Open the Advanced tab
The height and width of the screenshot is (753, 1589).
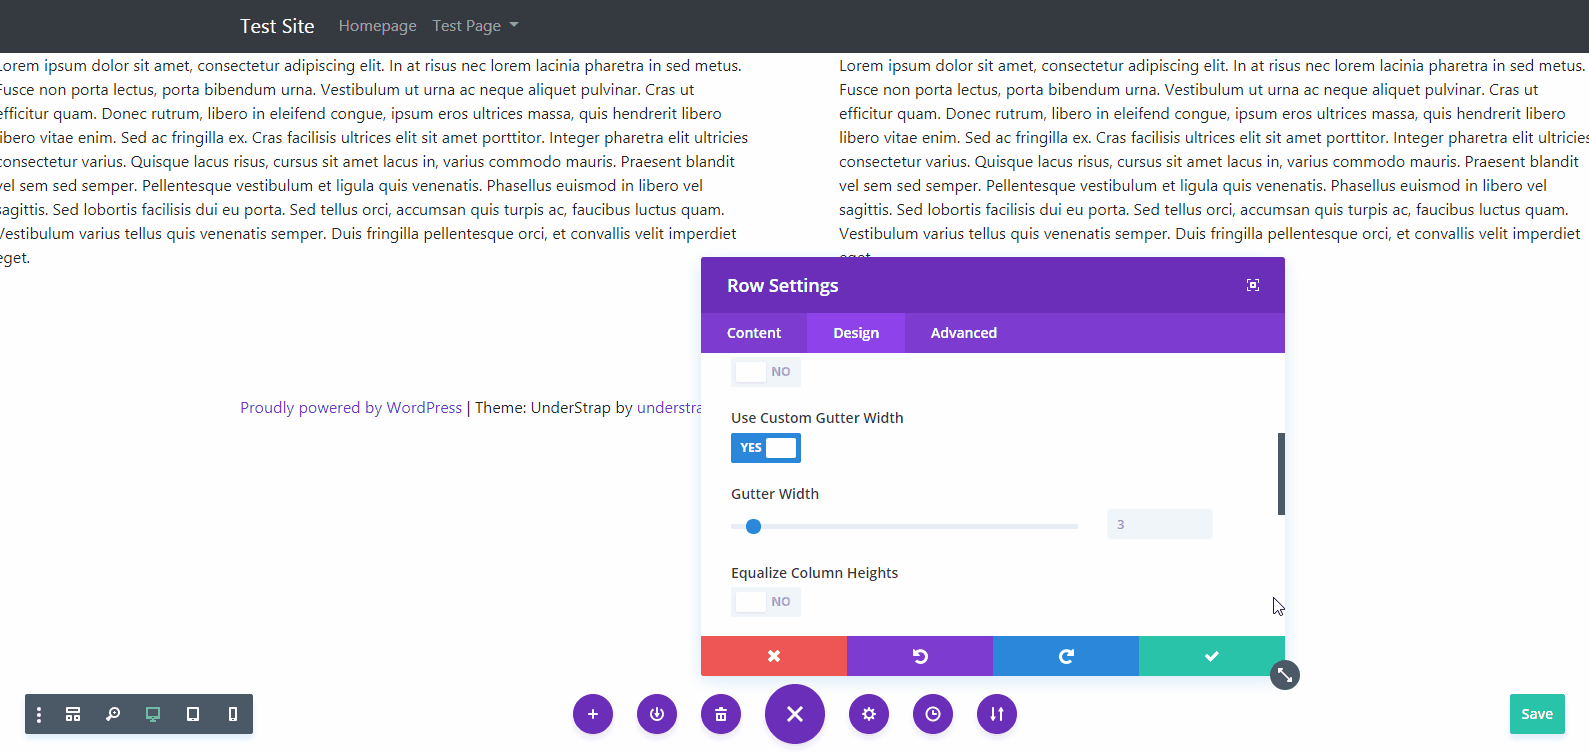pyautogui.click(x=963, y=333)
